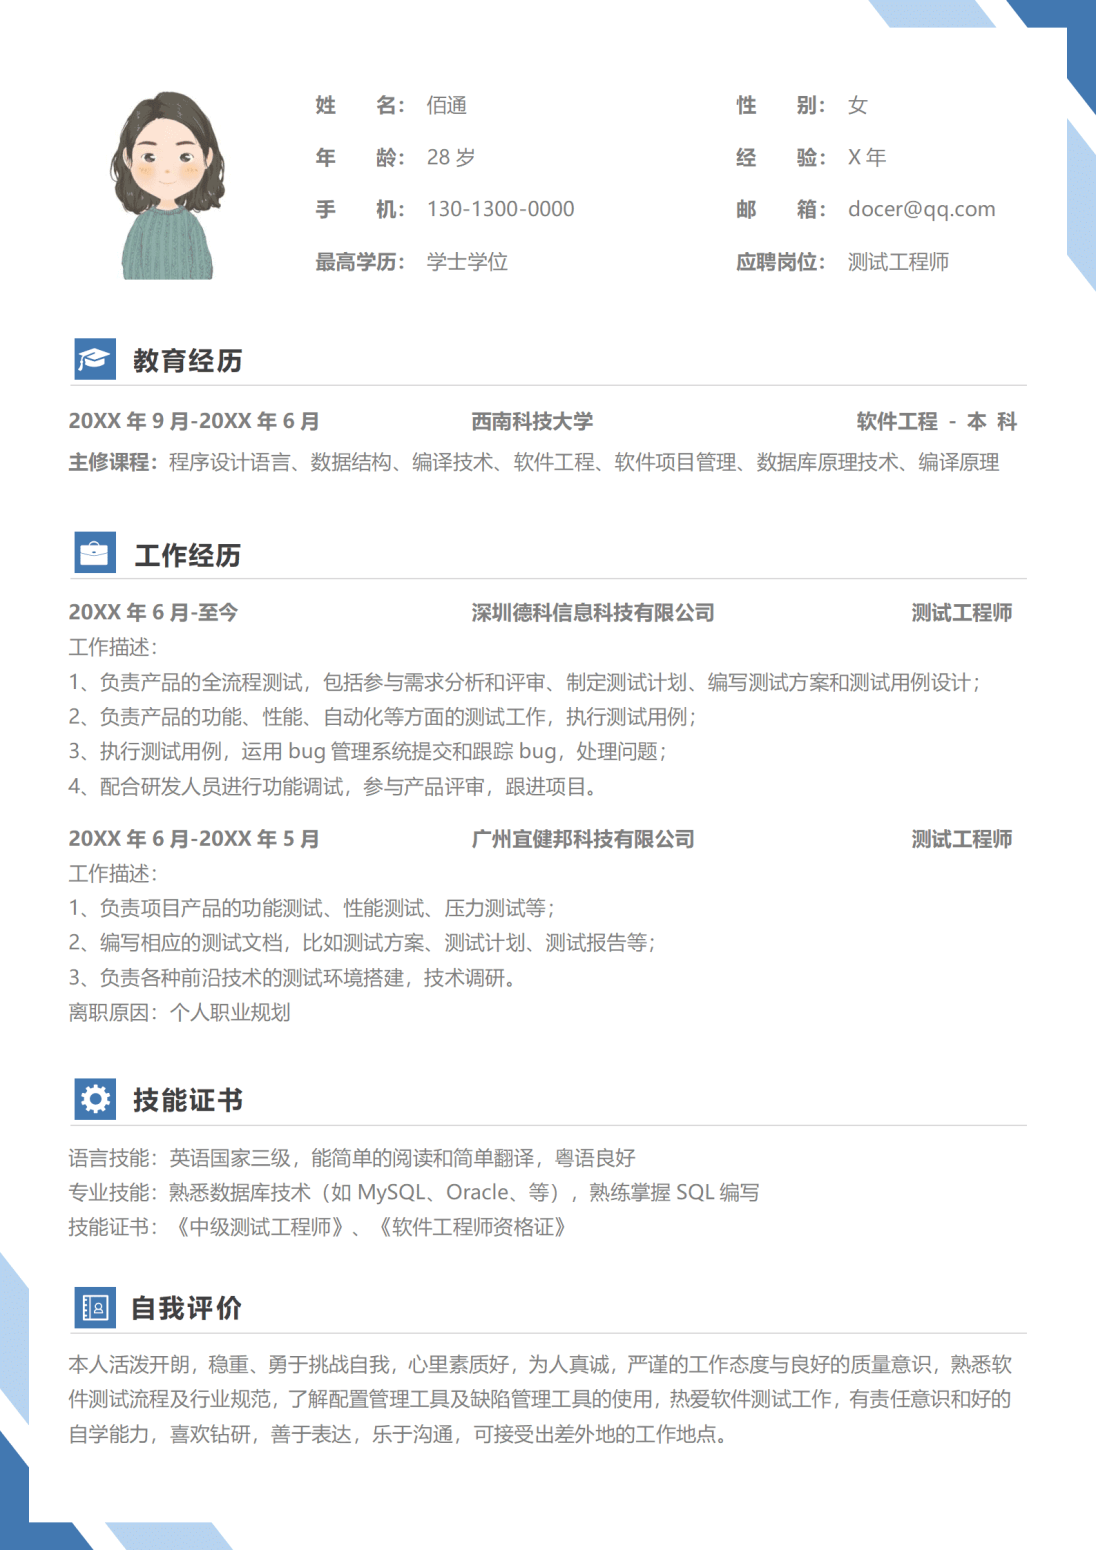
Task: Click self-evaluation line starting 自学能力
Action: click(x=398, y=1434)
